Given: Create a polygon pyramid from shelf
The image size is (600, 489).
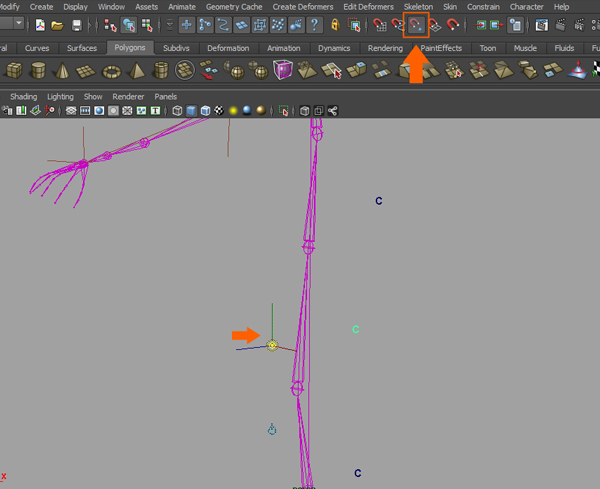Looking at the screenshot, I should click(137, 70).
